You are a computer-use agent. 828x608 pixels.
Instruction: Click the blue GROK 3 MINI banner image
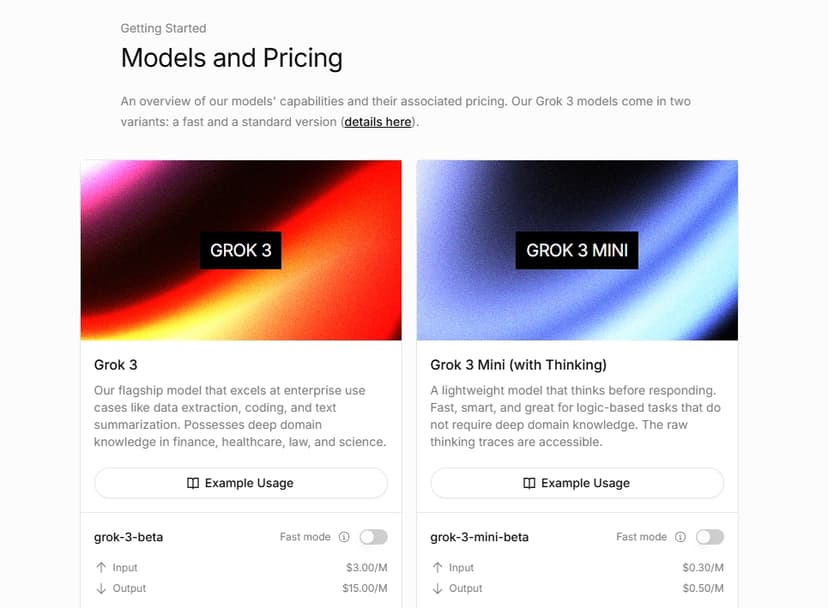(x=577, y=250)
